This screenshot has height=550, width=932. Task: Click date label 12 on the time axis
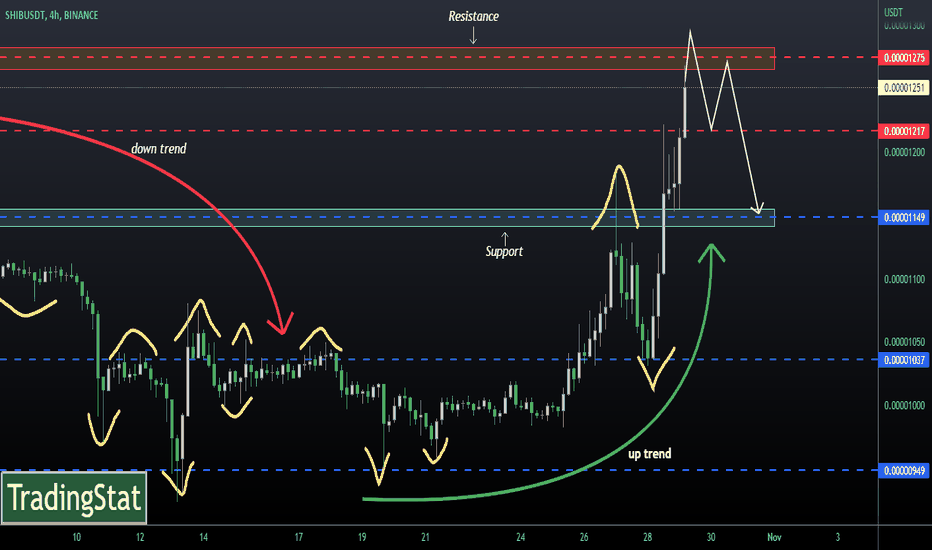click(x=140, y=537)
